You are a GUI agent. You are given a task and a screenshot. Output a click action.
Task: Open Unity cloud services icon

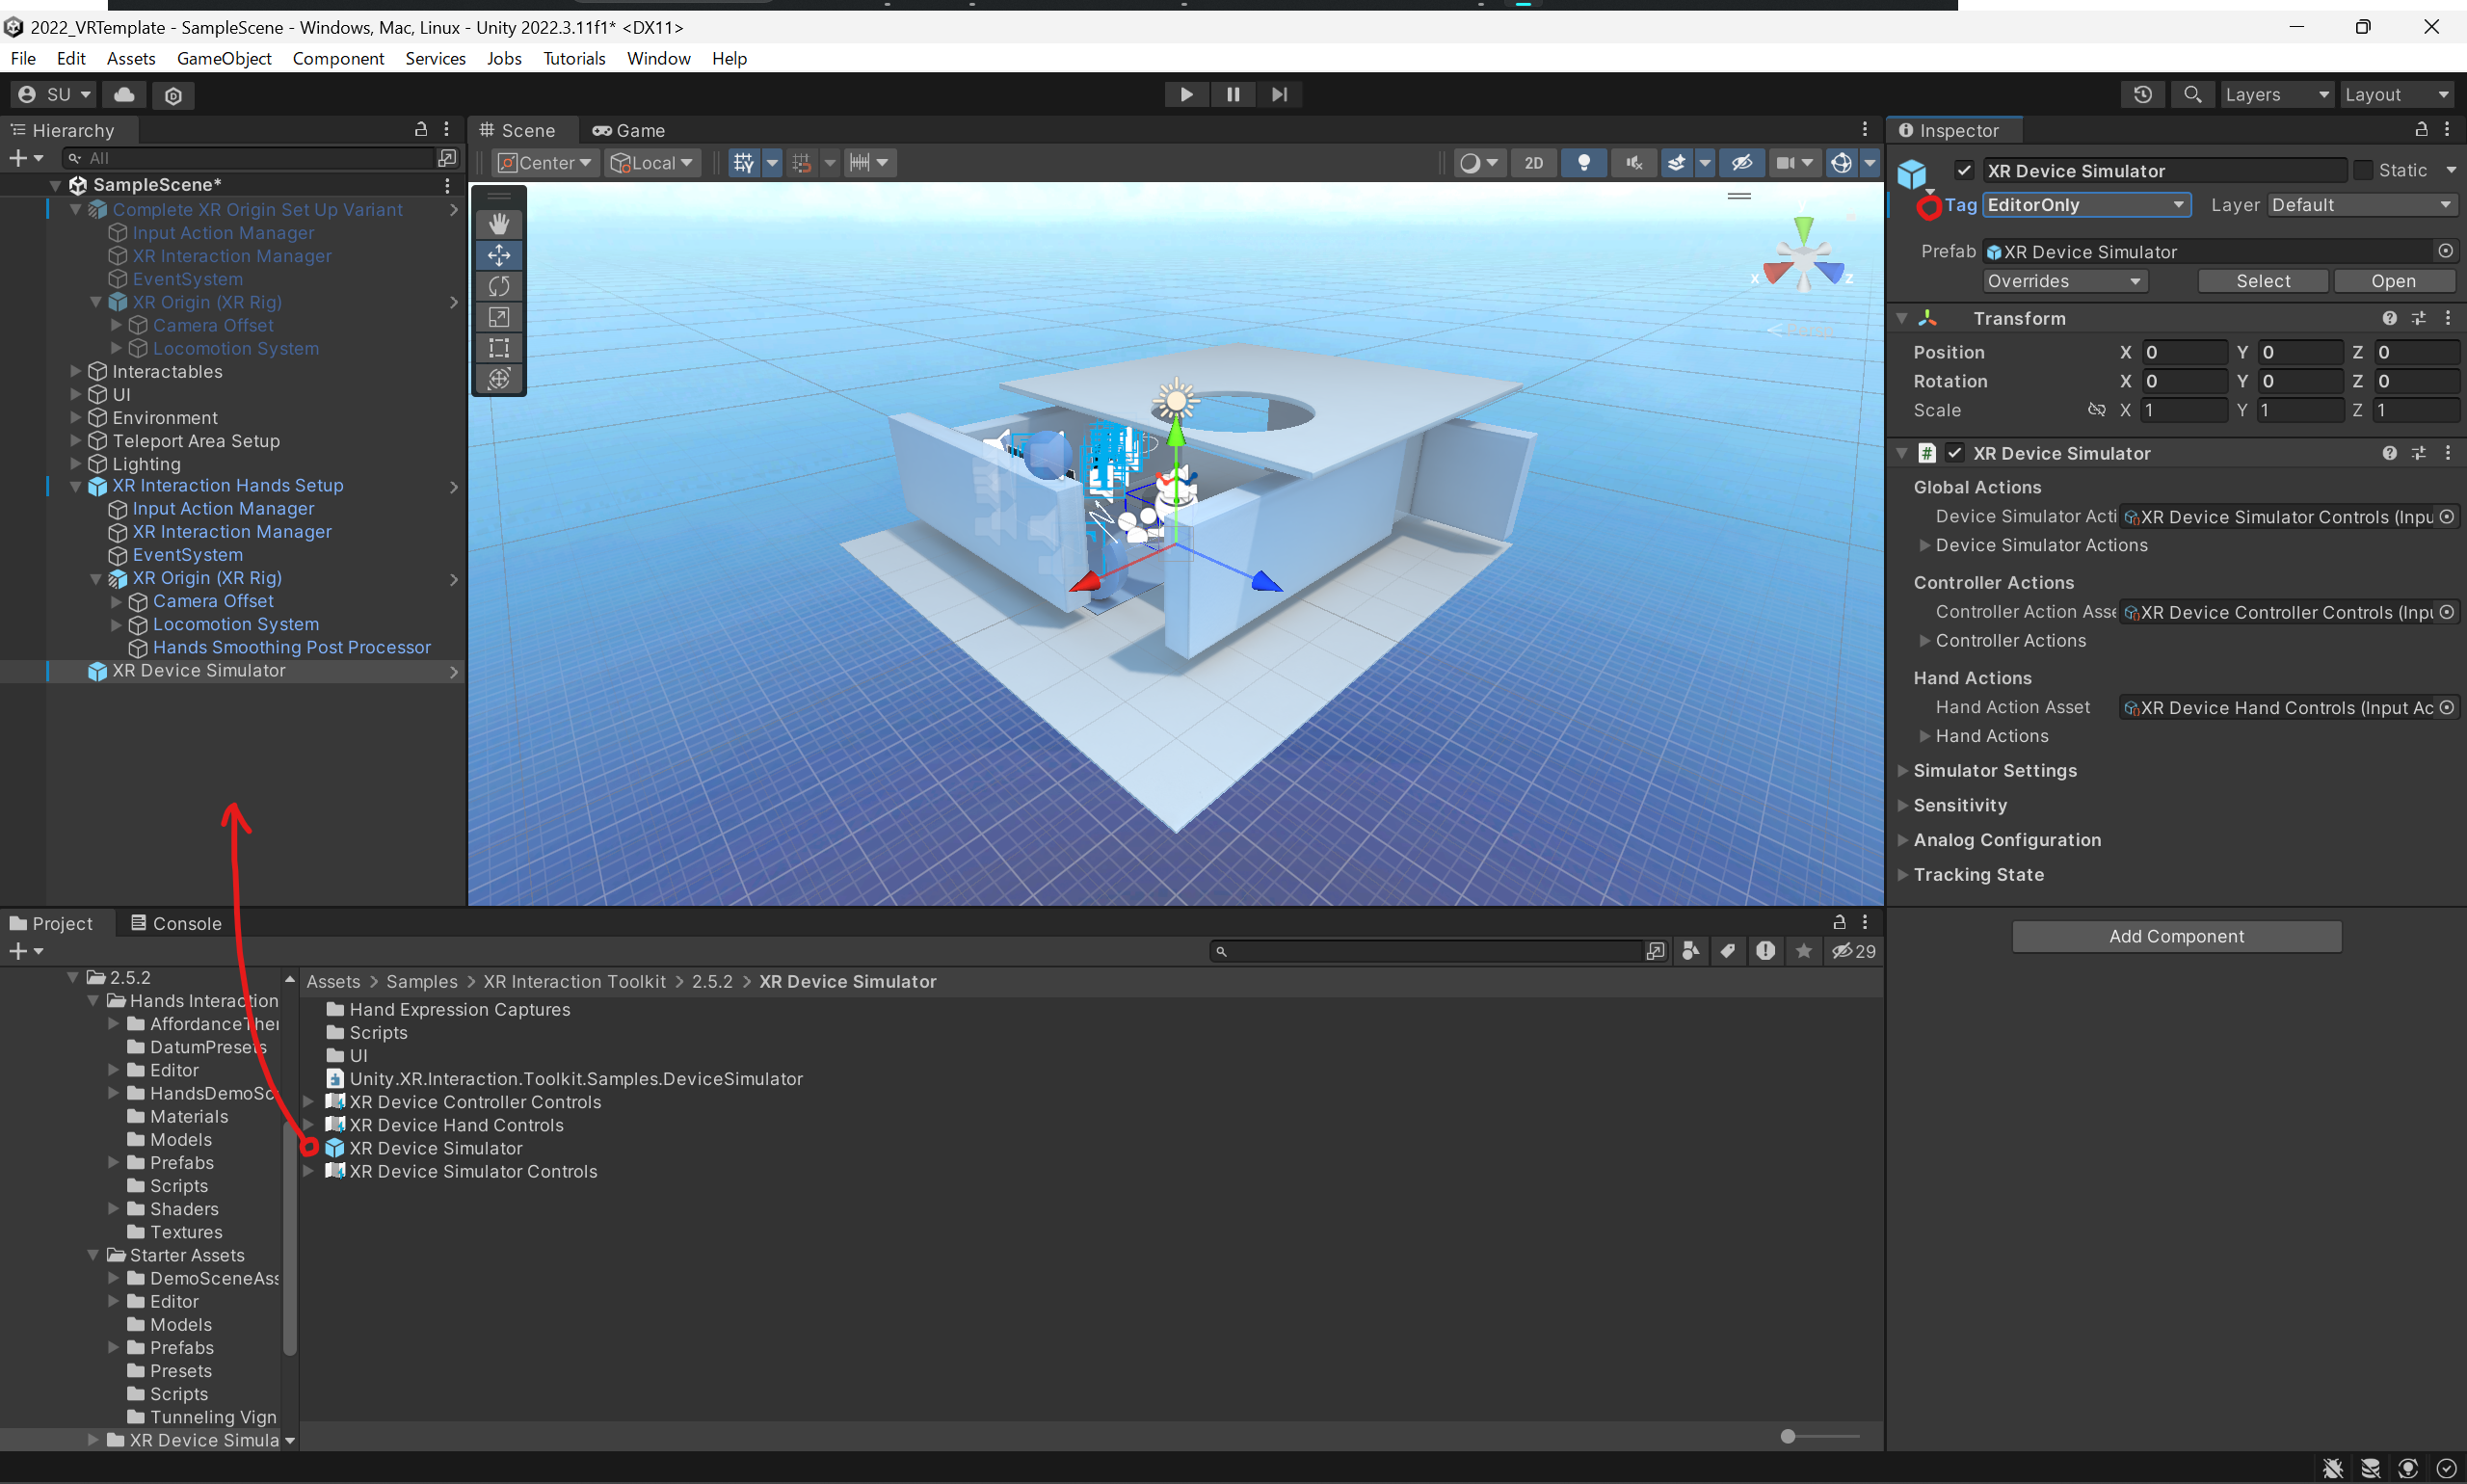(124, 94)
